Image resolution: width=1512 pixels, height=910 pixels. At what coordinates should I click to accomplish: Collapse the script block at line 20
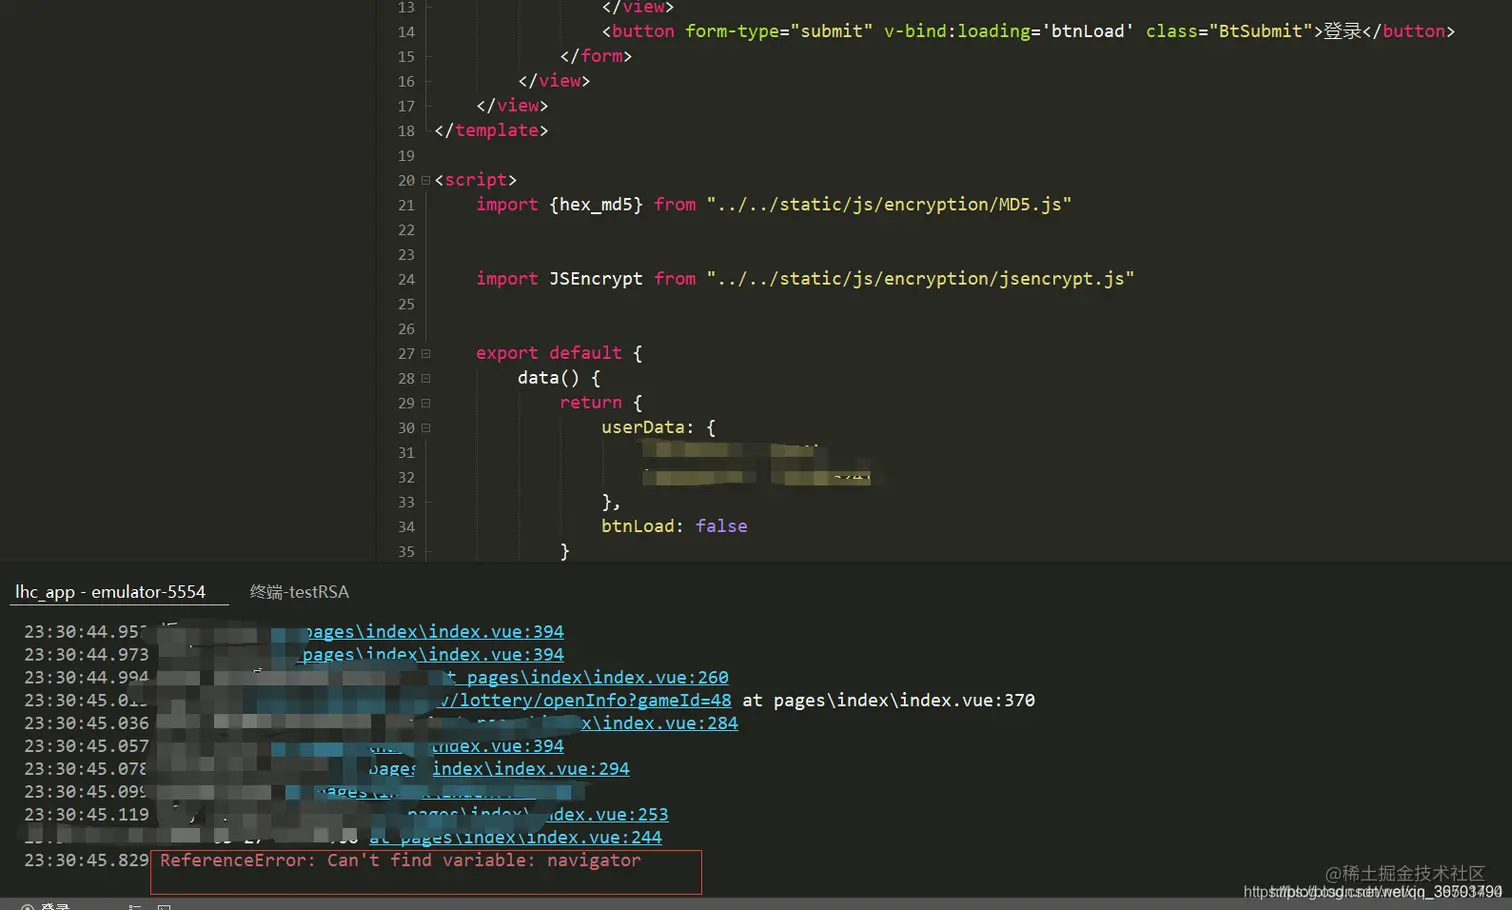click(426, 181)
